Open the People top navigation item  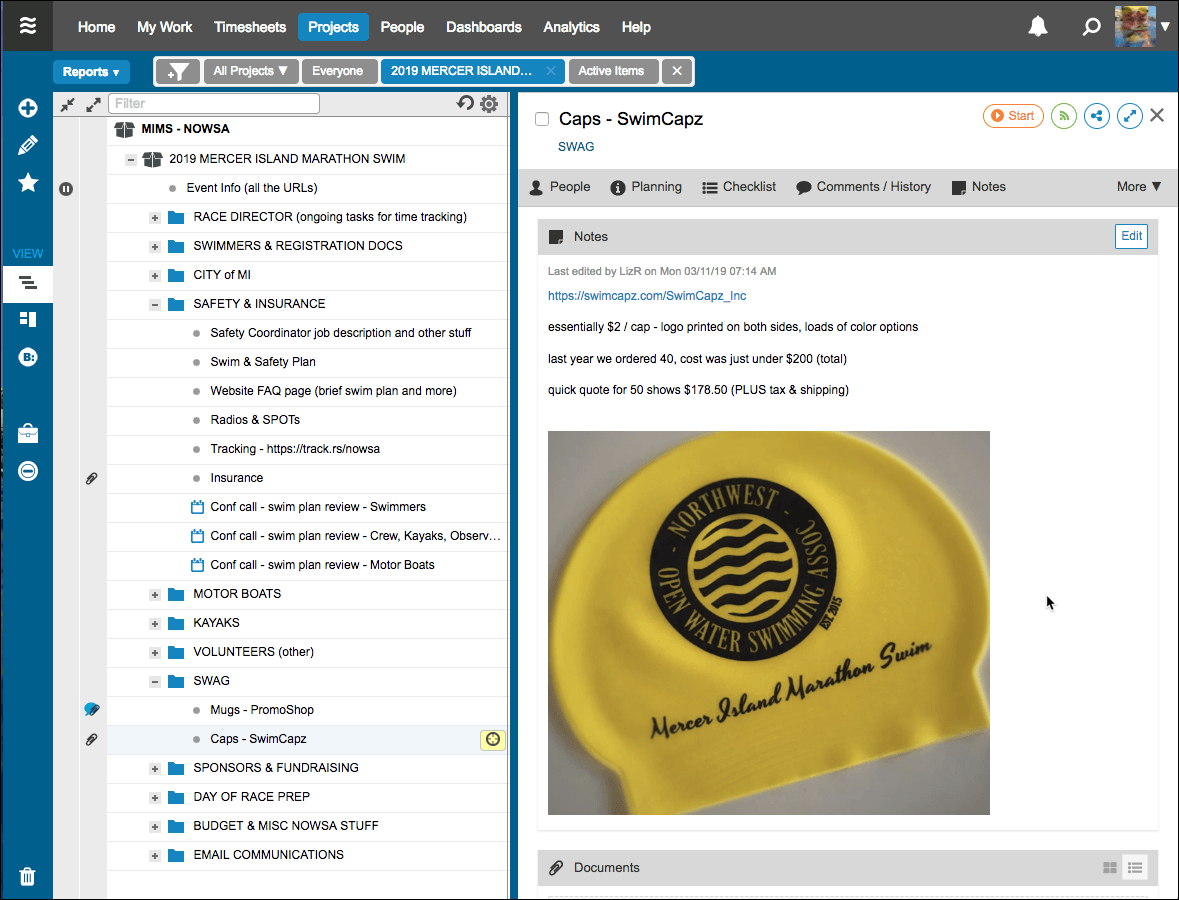click(402, 27)
